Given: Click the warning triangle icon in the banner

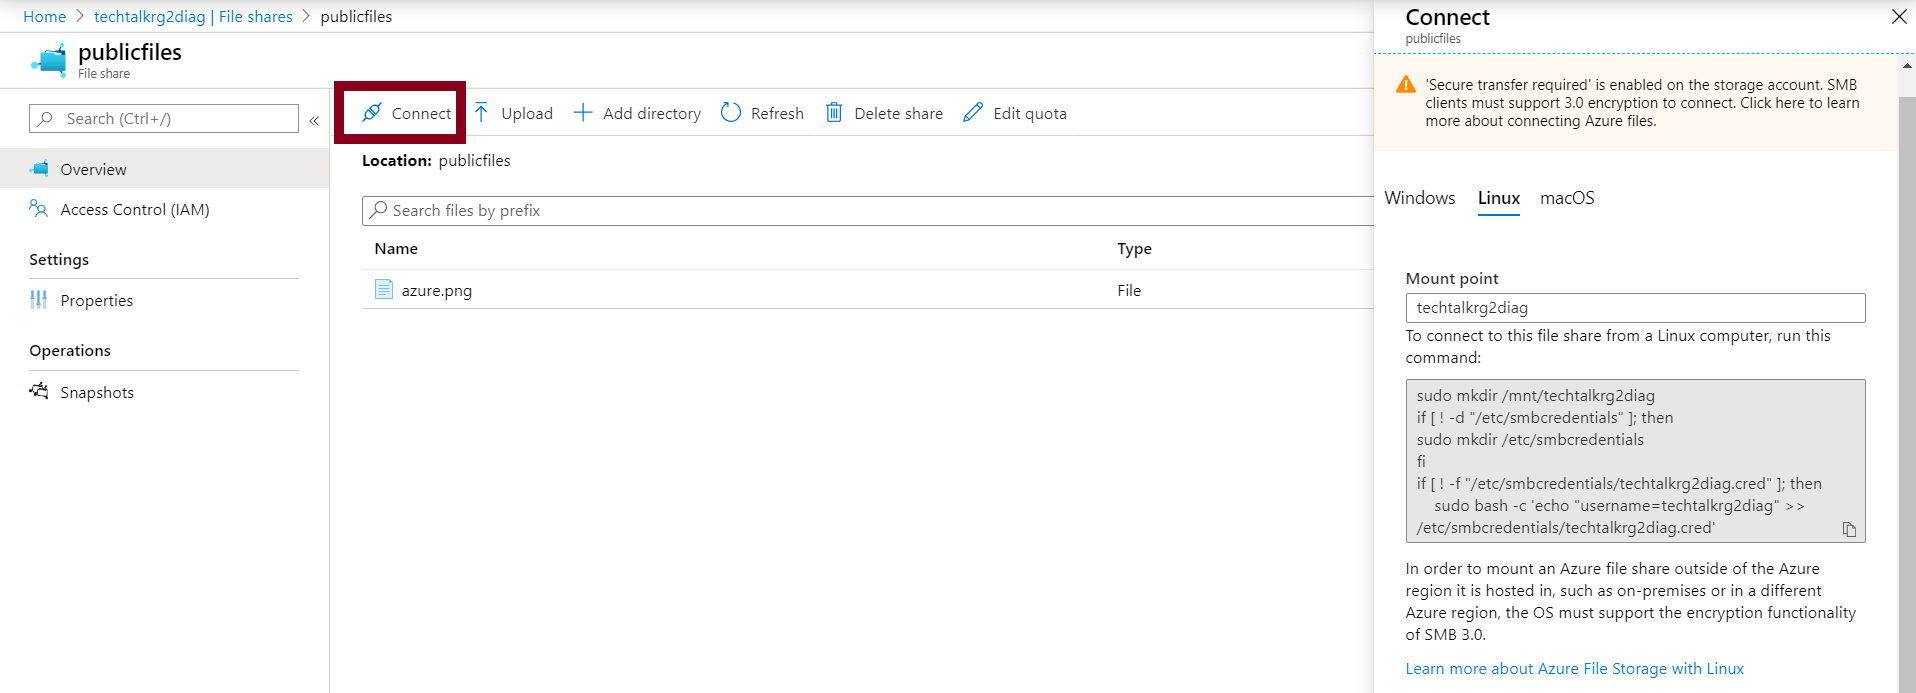Looking at the screenshot, I should (1406, 85).
